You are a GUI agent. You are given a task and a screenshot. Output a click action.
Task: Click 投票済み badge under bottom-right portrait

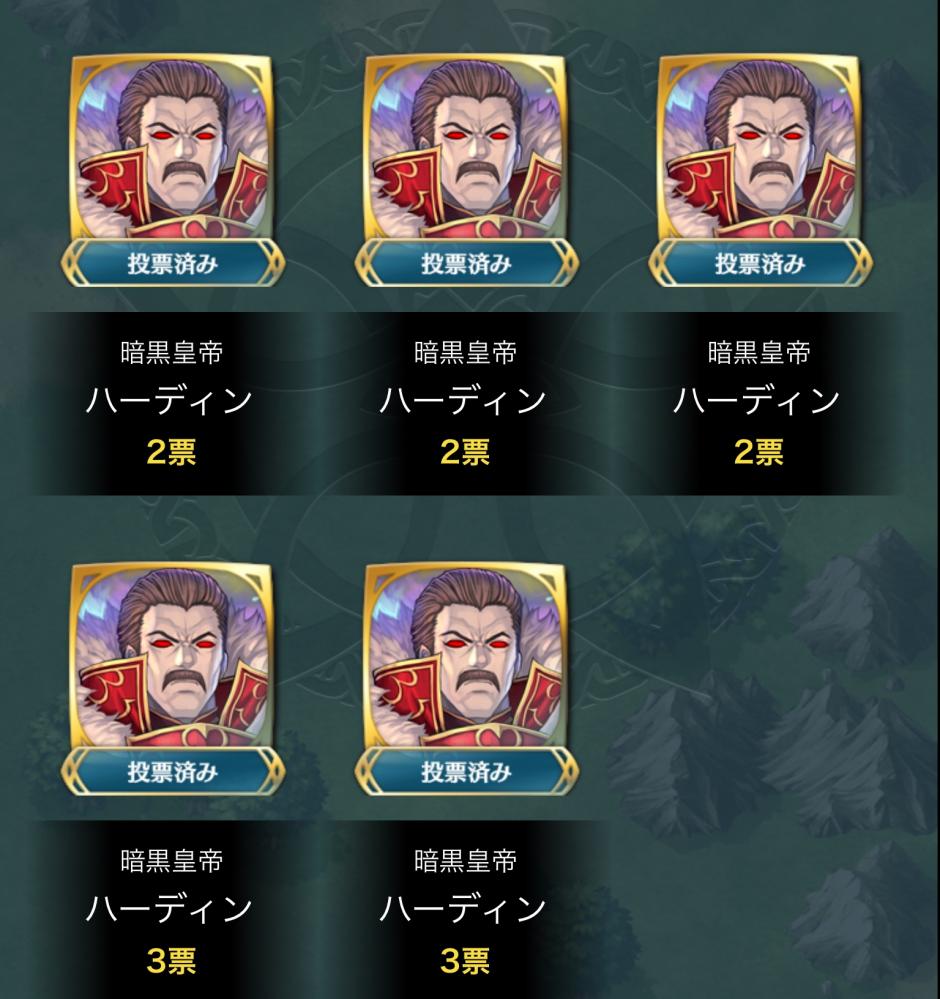(466, 772)
